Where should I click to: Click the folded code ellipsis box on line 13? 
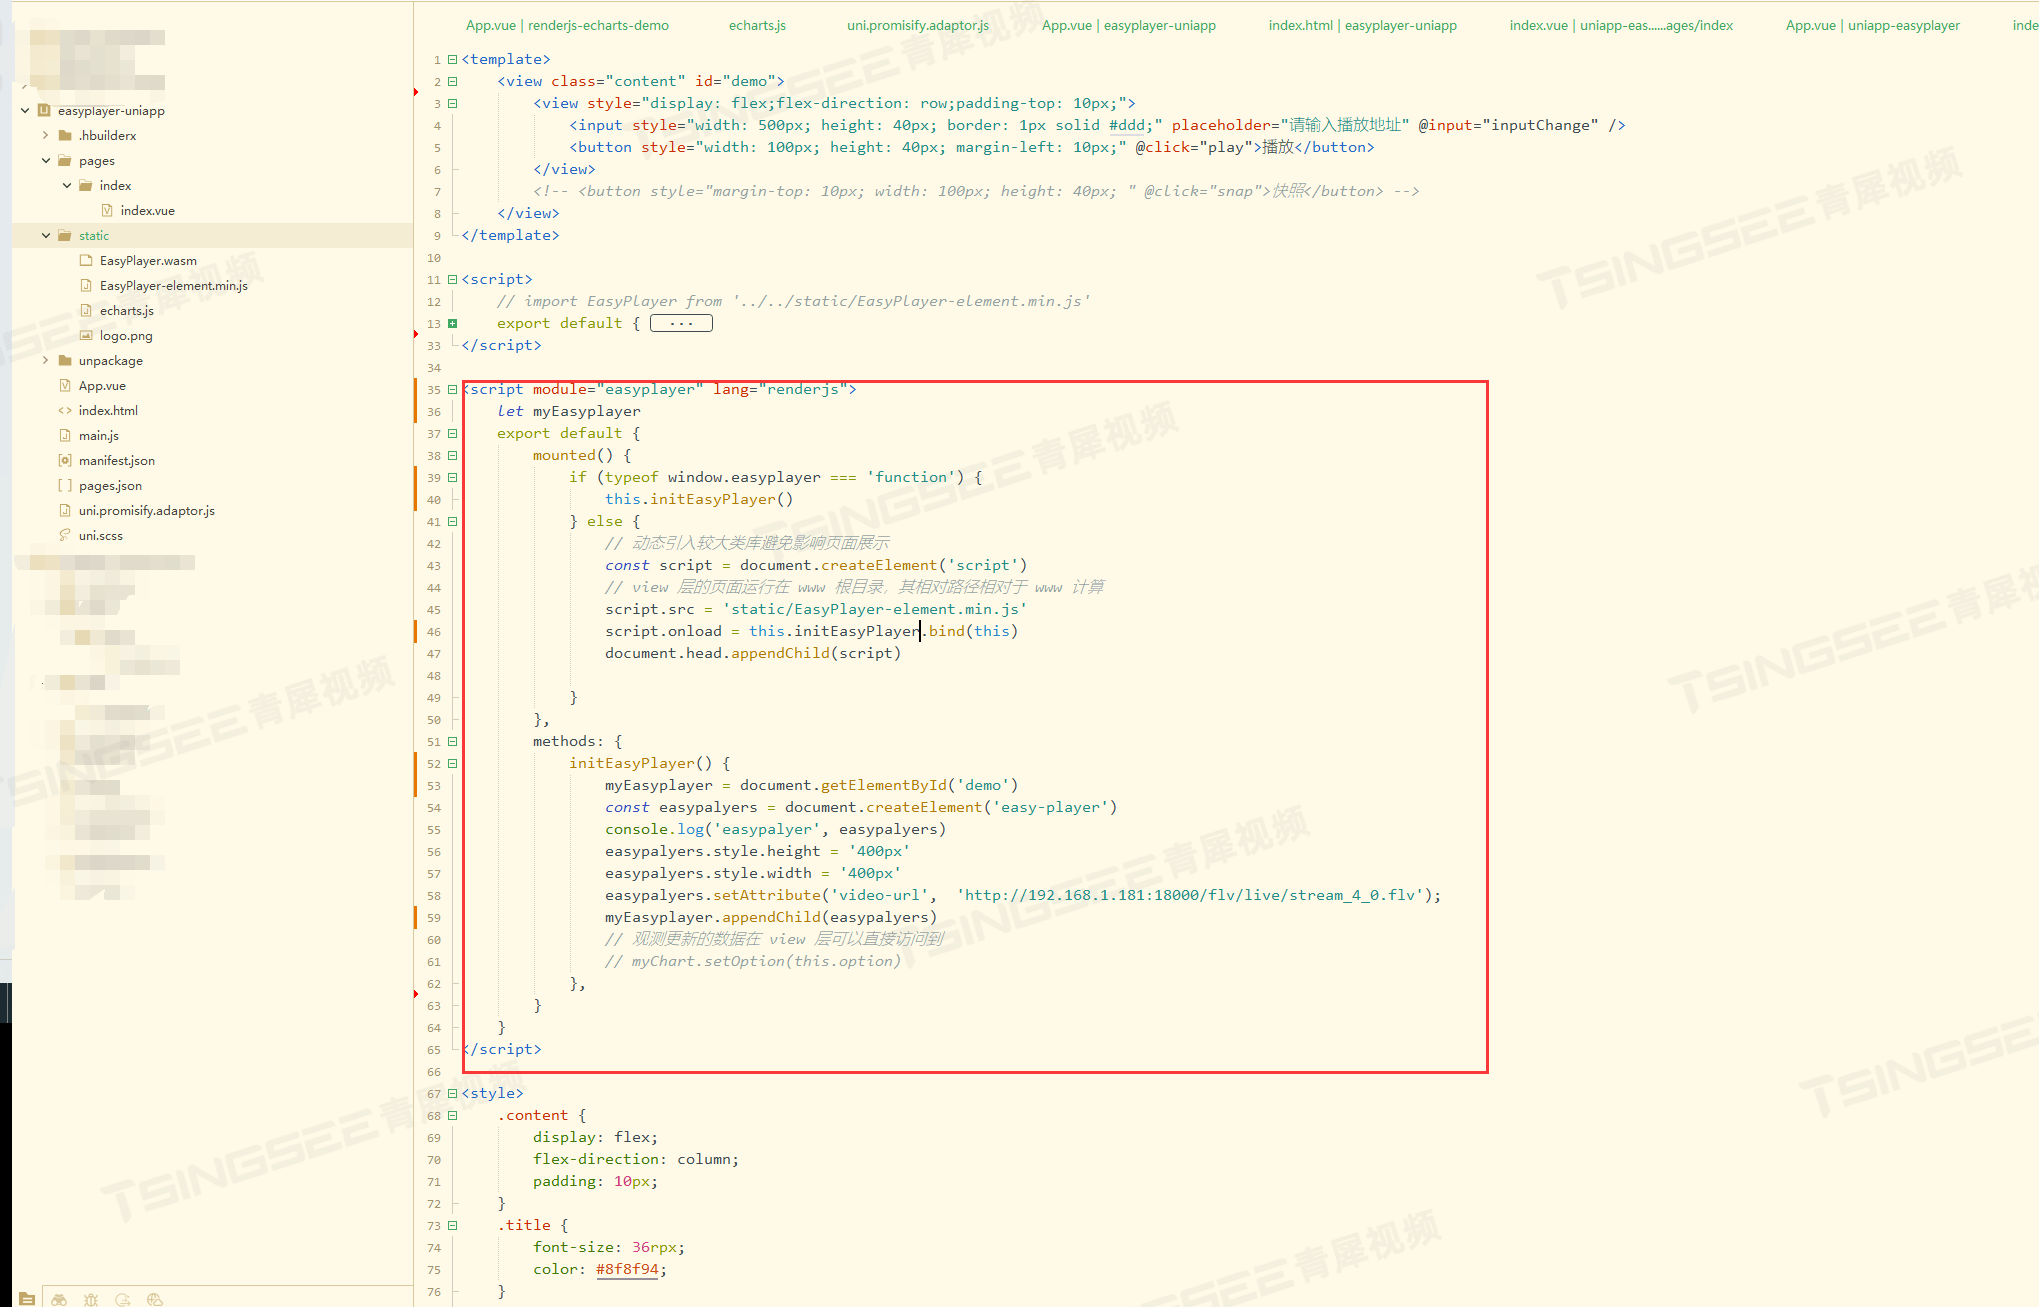pos(681,323)
